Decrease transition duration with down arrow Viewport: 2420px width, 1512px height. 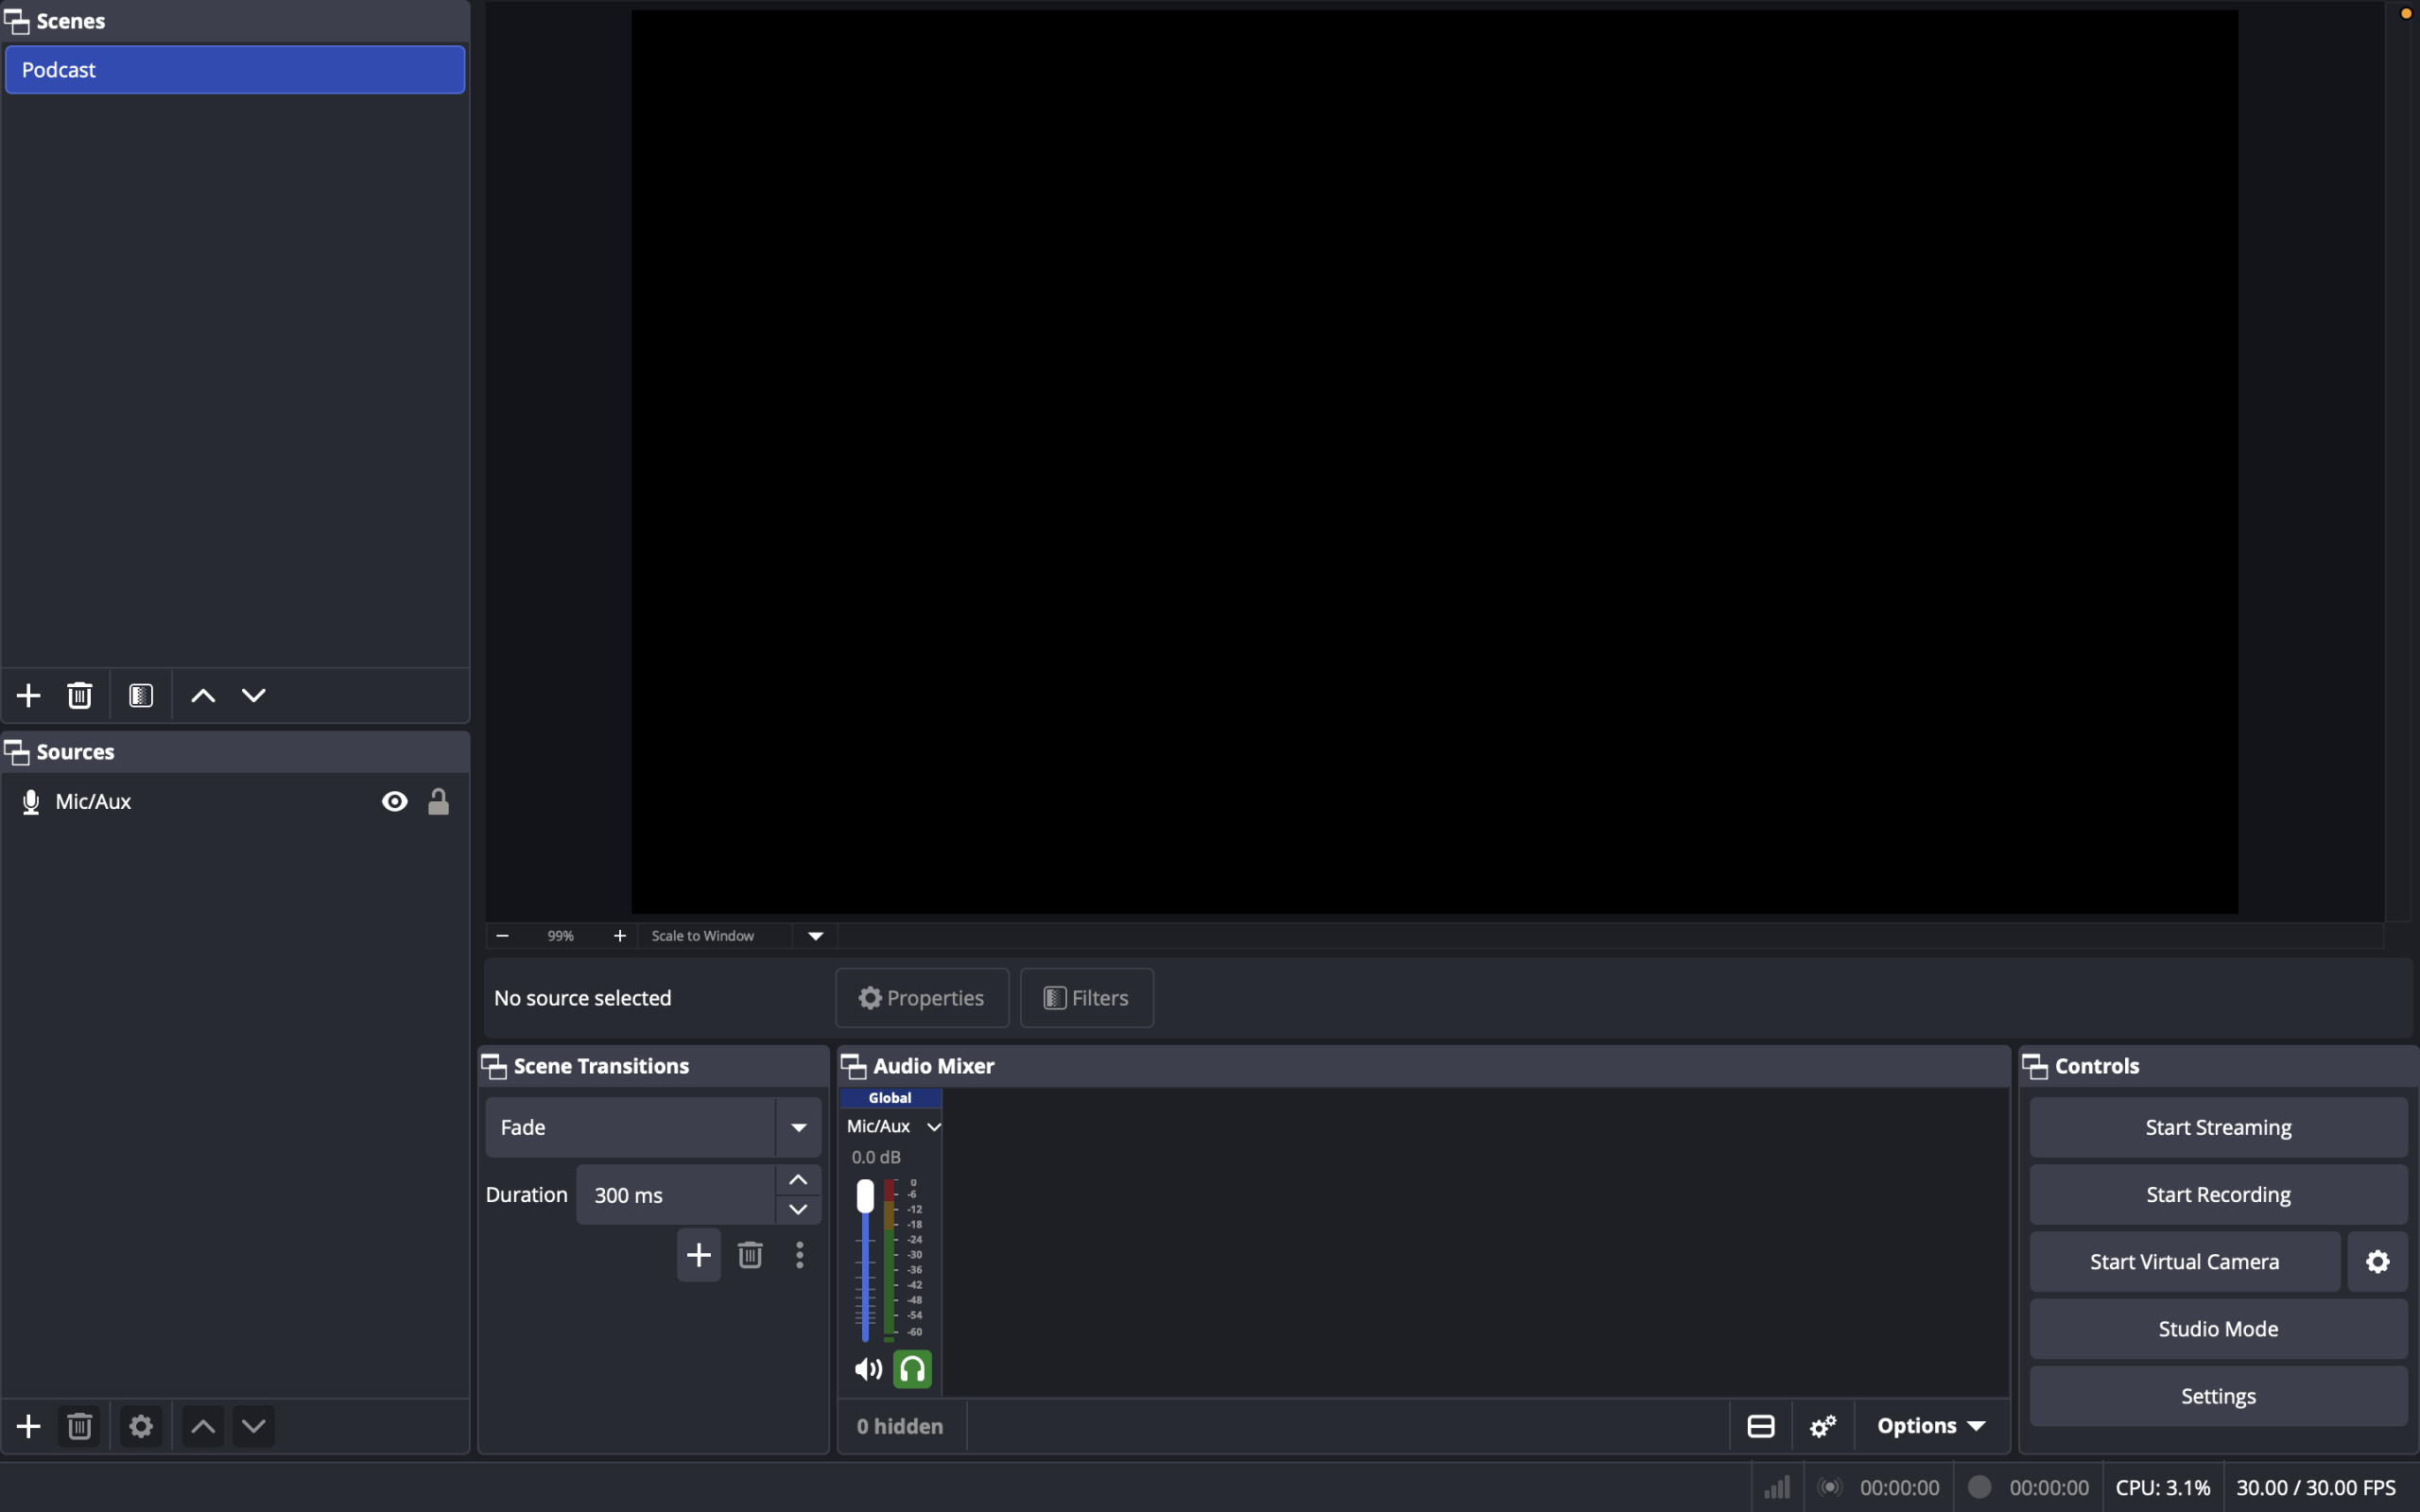798,1210
